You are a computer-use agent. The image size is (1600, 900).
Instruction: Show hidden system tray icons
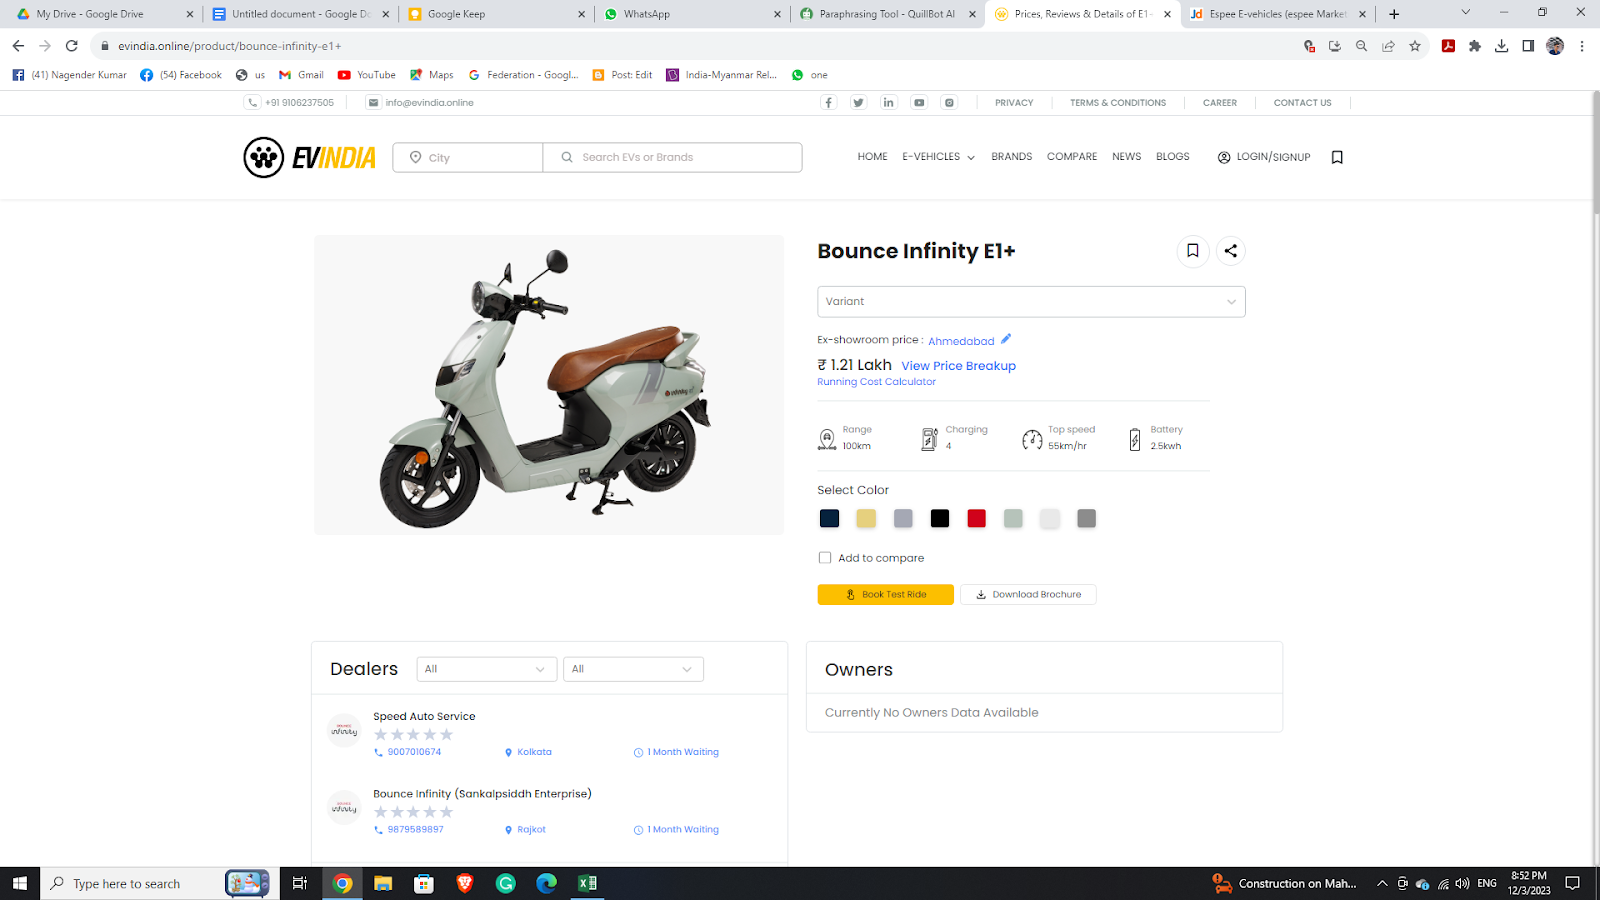coord(1382,883)
